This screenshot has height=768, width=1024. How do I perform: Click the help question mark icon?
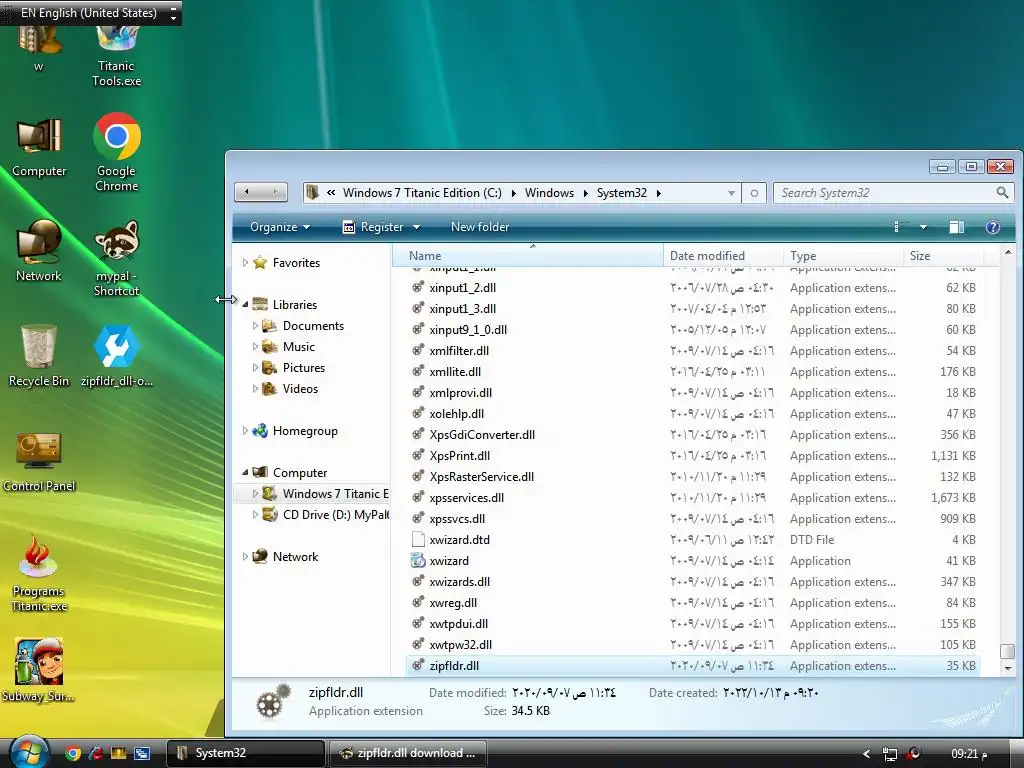pos(993,227)
